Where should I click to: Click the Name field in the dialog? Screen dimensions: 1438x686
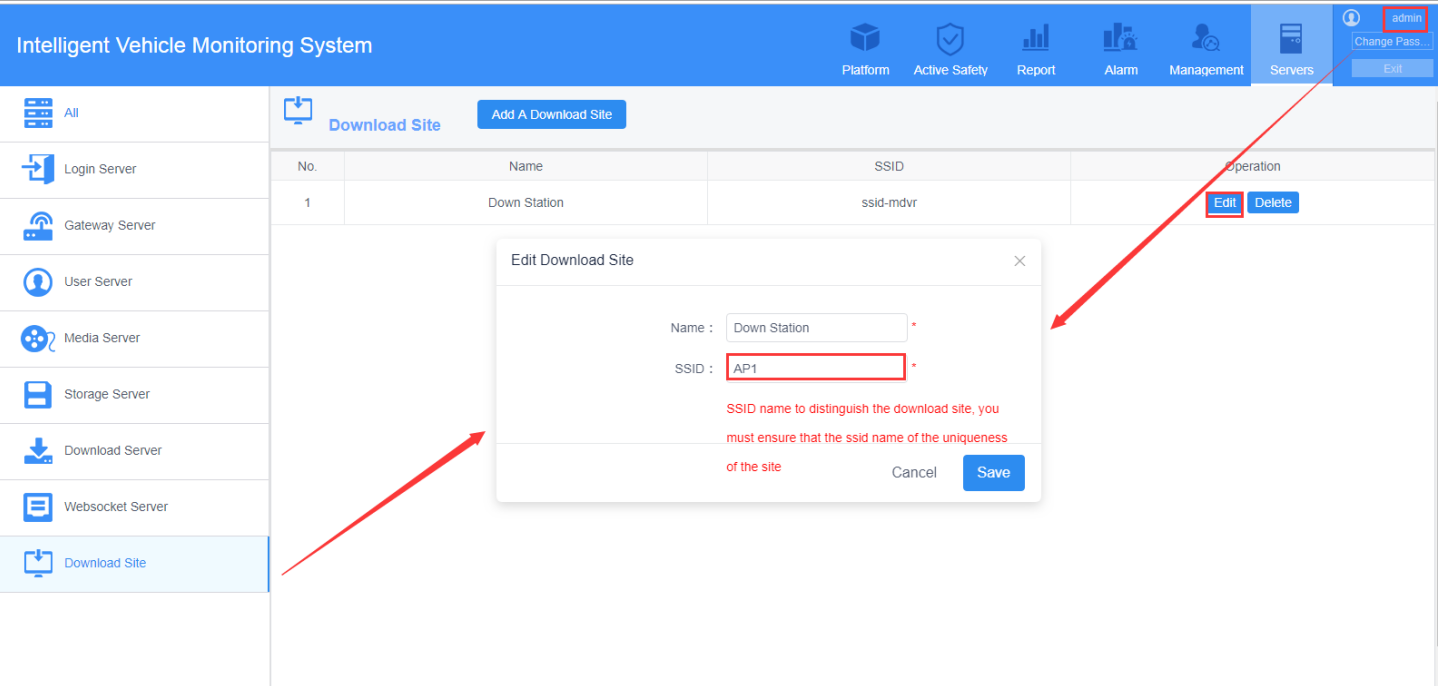coord(816,327)
